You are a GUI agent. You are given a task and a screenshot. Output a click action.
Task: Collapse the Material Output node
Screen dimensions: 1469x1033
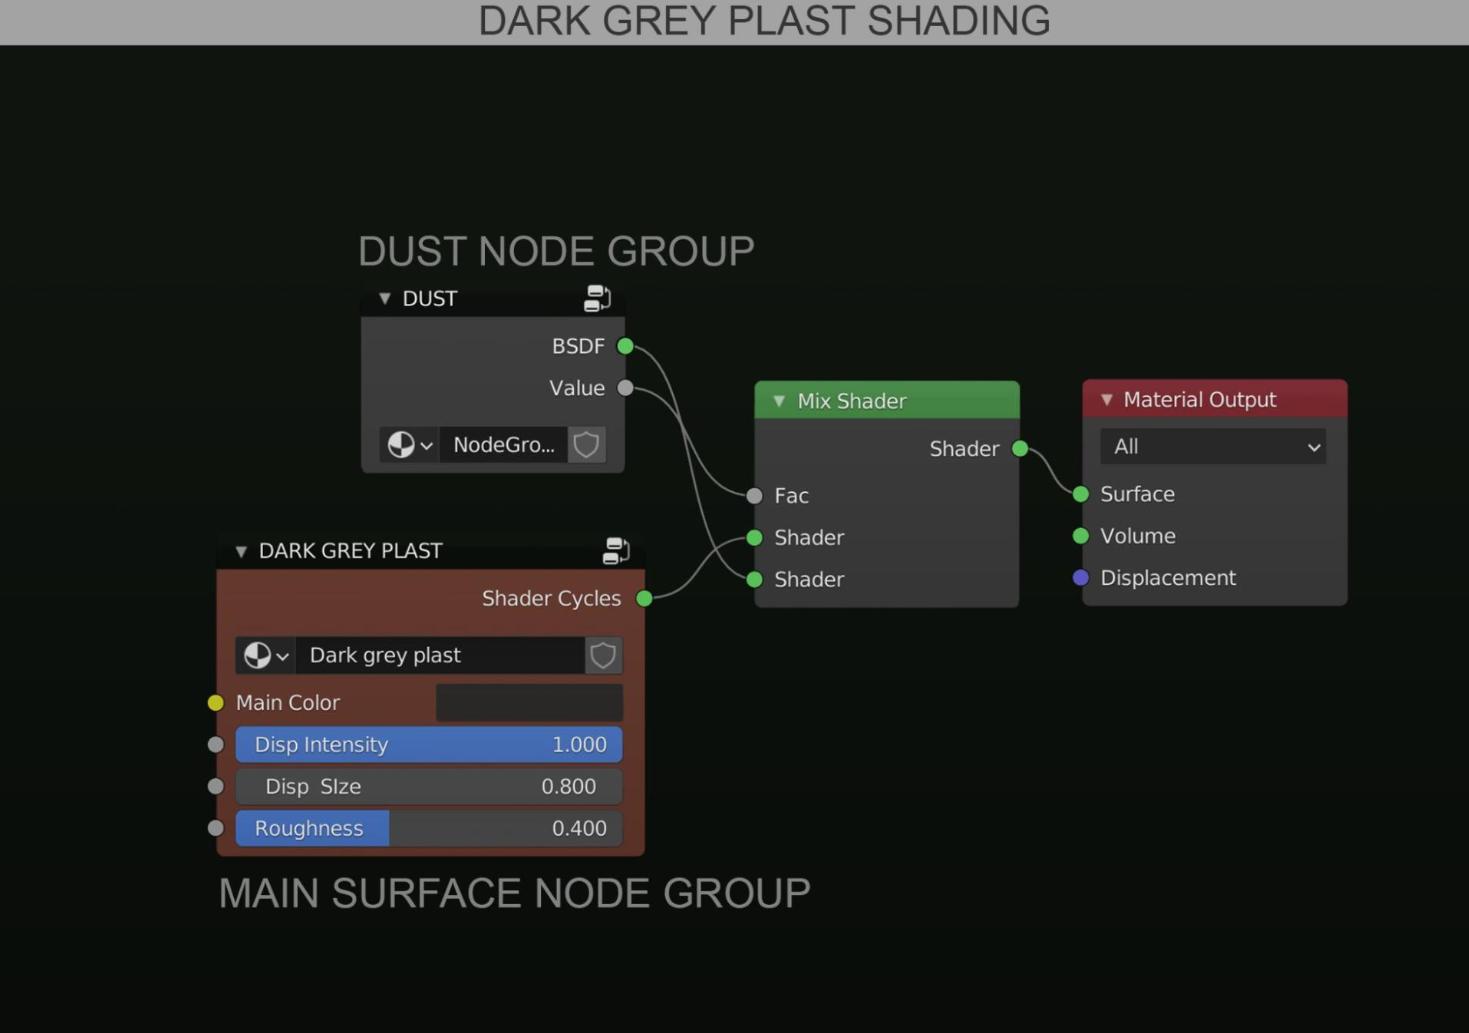[x=1107, y=400]
